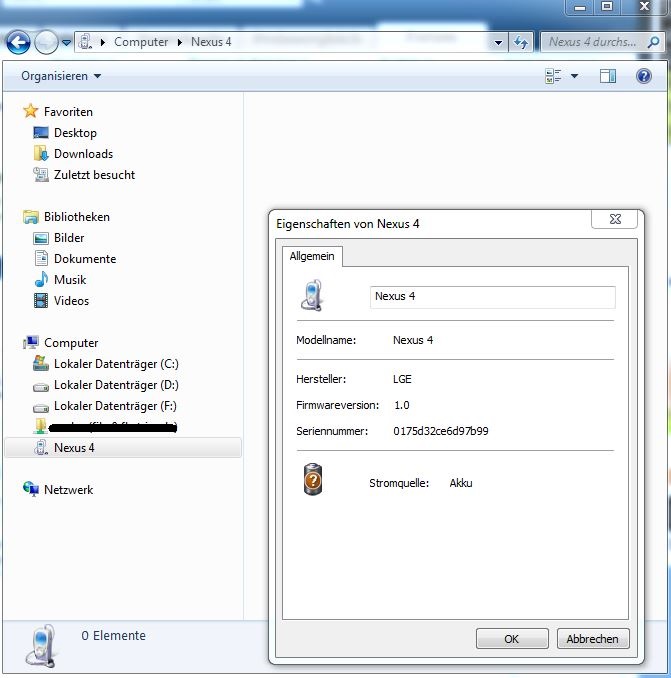Click the Netzwerk globe icon
671x678 pixels.
[x=30, y=489]
